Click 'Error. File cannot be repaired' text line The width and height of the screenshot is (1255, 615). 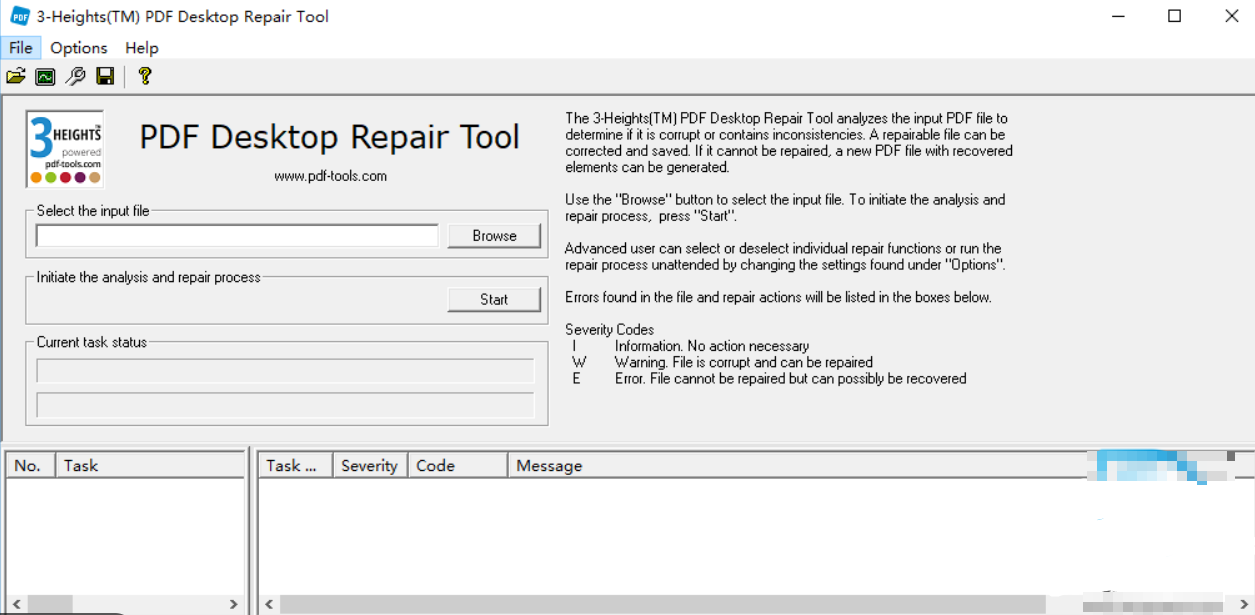(x=791, y=378)
